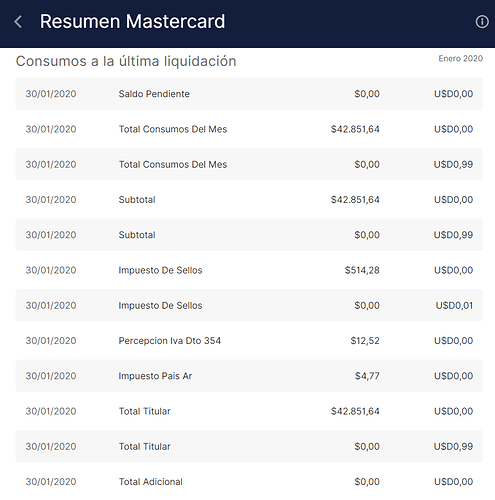
Task: Select Total Titular $42.851,64 row
Action: 249,411
